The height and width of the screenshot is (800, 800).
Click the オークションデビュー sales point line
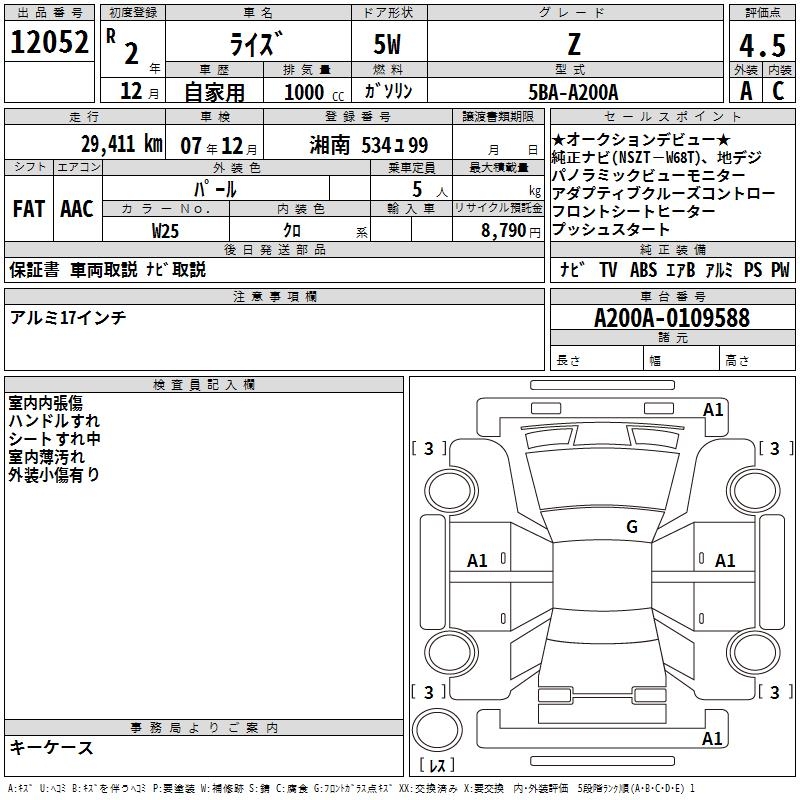[641, 139]
